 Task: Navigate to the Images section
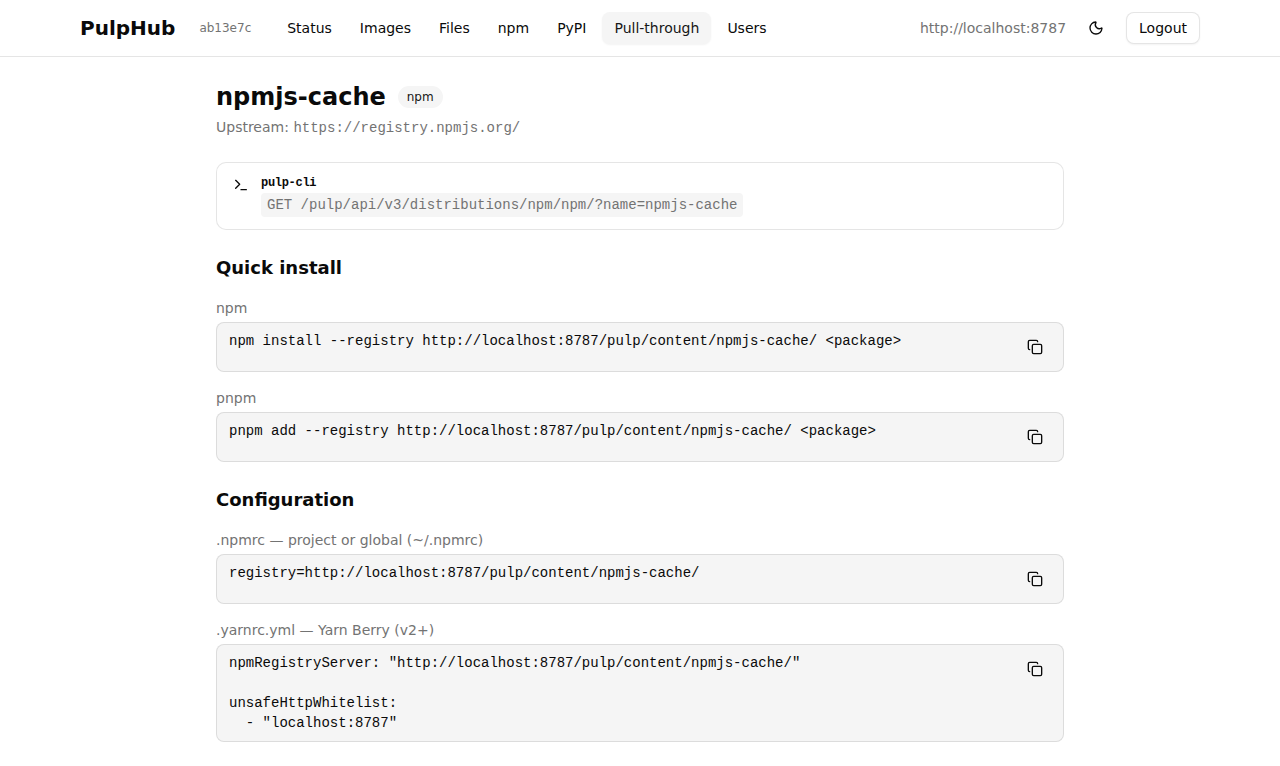click(x=385, y=28)
